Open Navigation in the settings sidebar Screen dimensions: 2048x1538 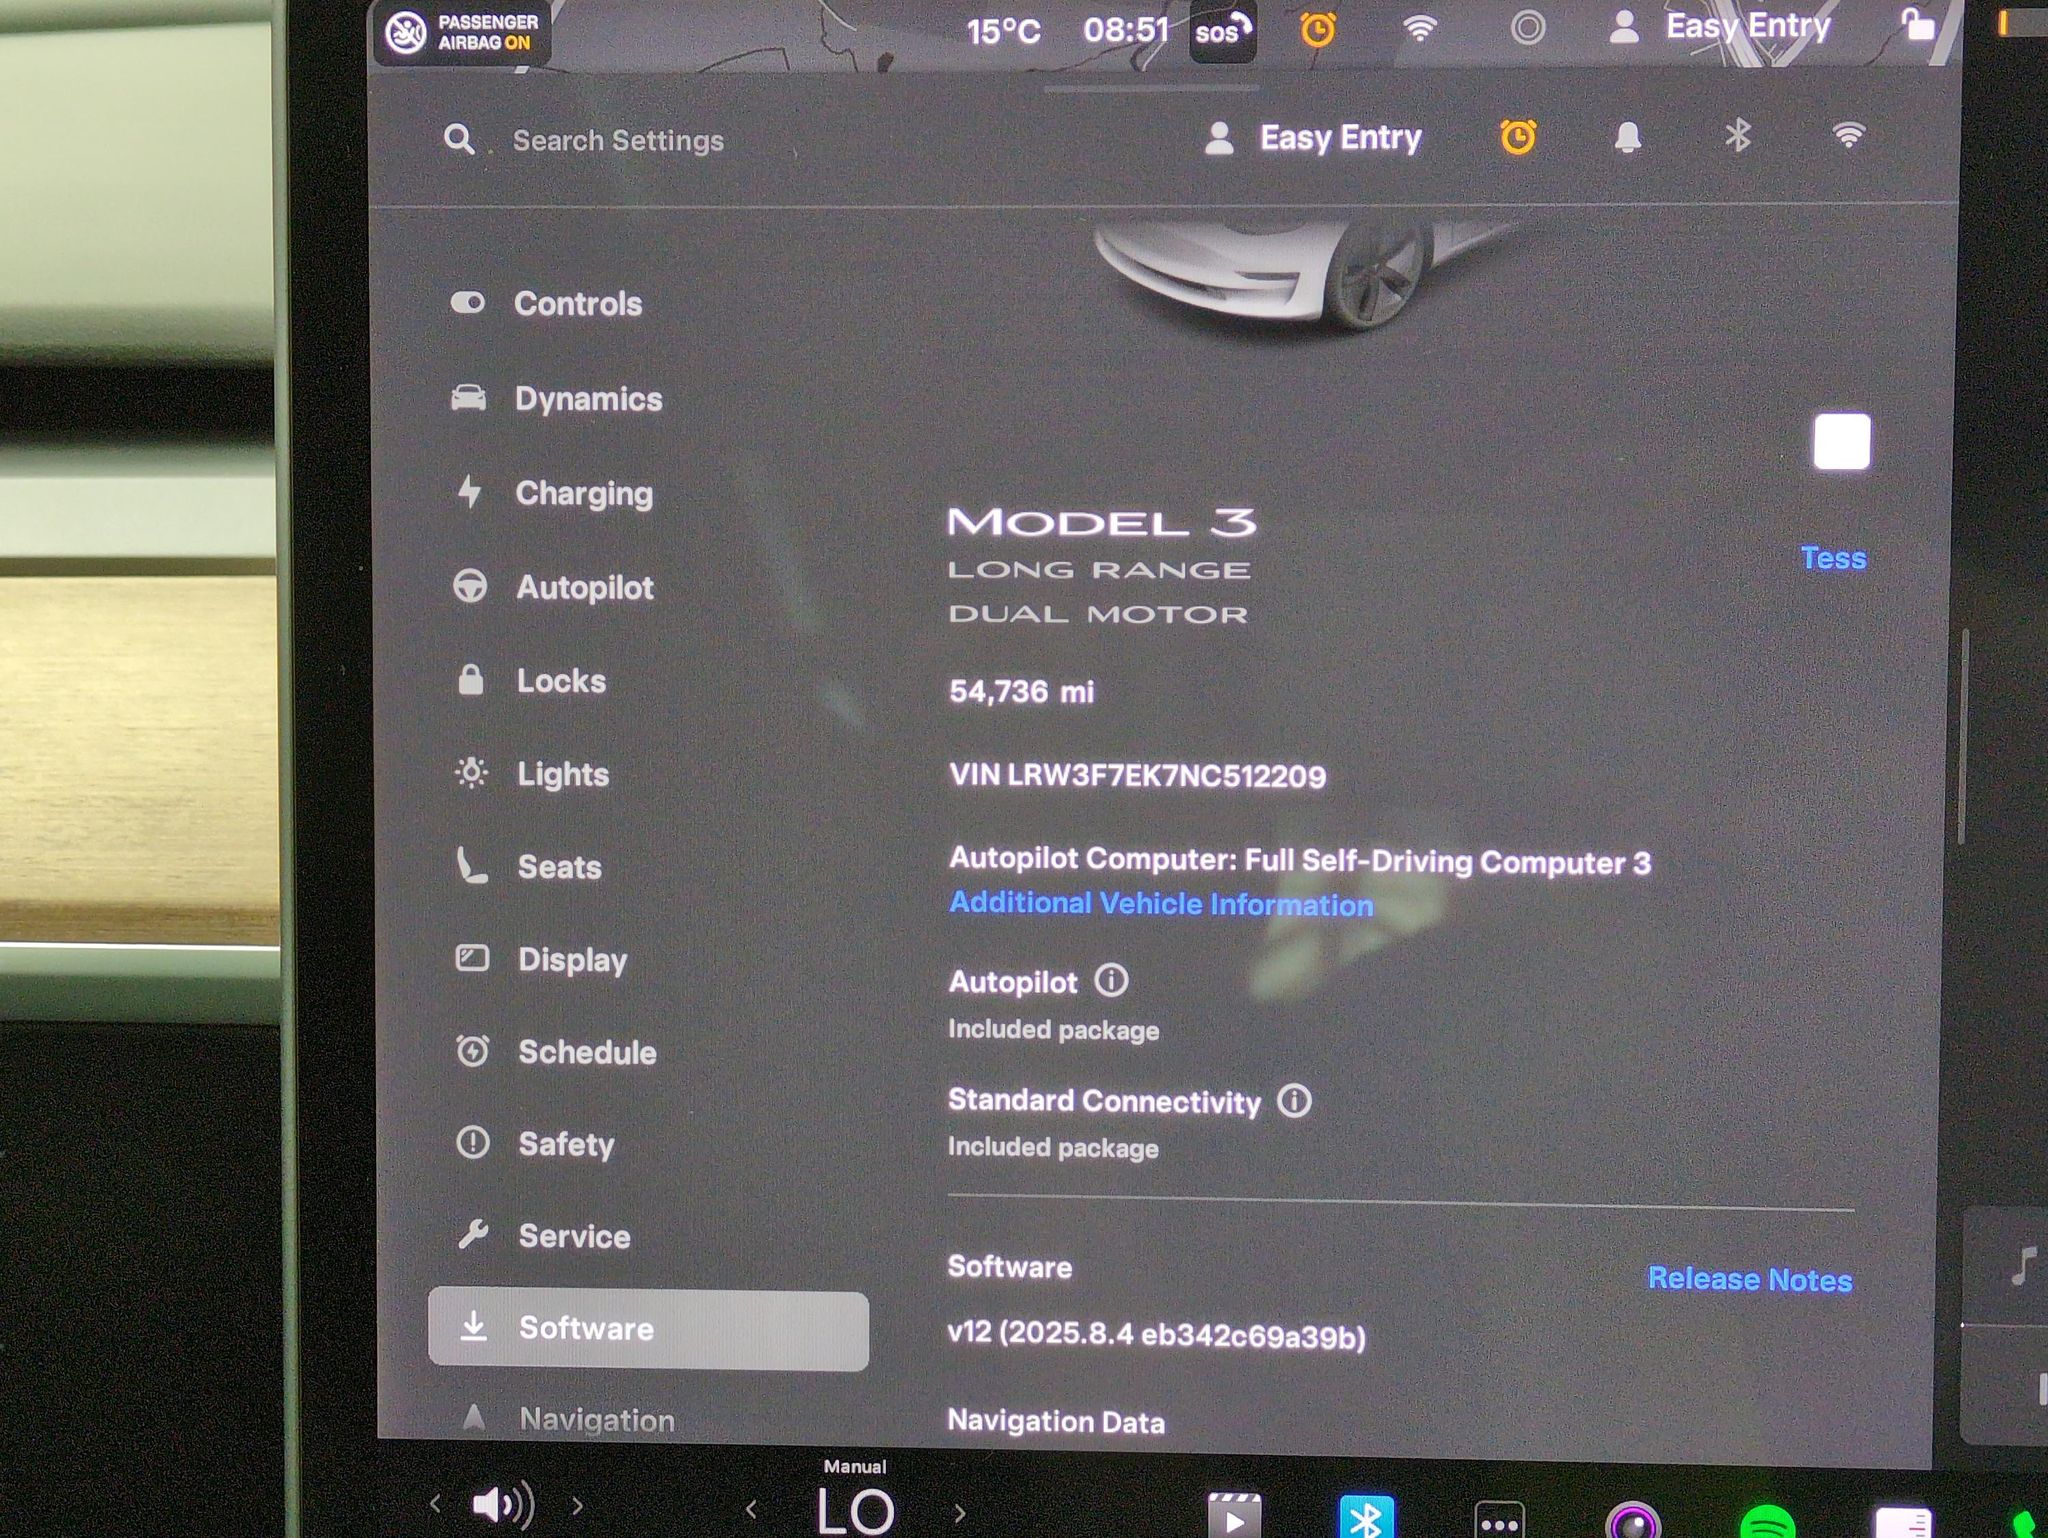(567, 1419)
